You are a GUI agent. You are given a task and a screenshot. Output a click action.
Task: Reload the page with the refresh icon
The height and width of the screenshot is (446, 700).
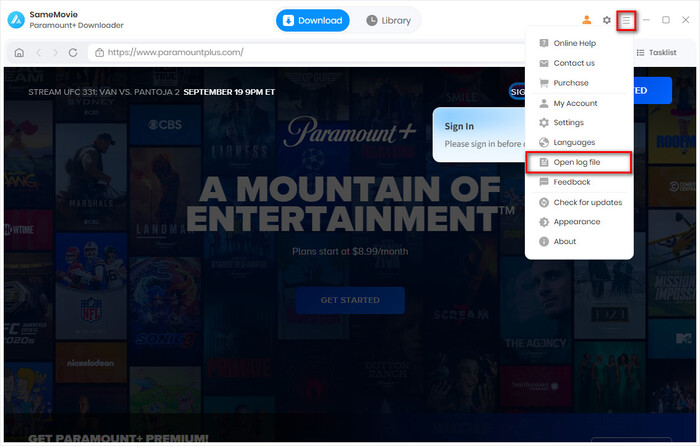[73, 53]
